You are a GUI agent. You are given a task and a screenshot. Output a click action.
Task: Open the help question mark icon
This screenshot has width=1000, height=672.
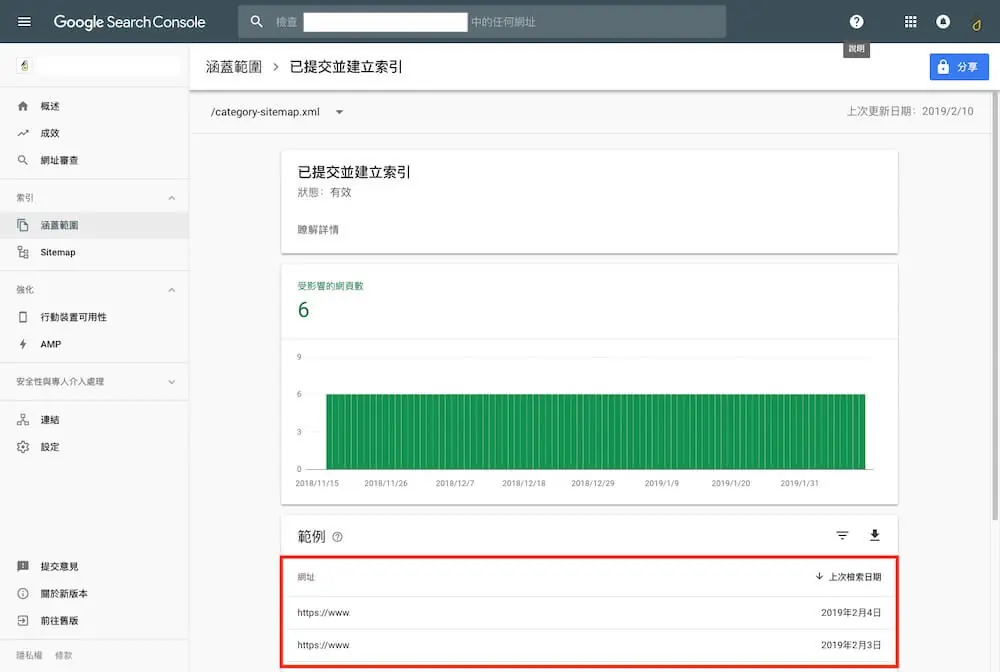click(856, 22)
